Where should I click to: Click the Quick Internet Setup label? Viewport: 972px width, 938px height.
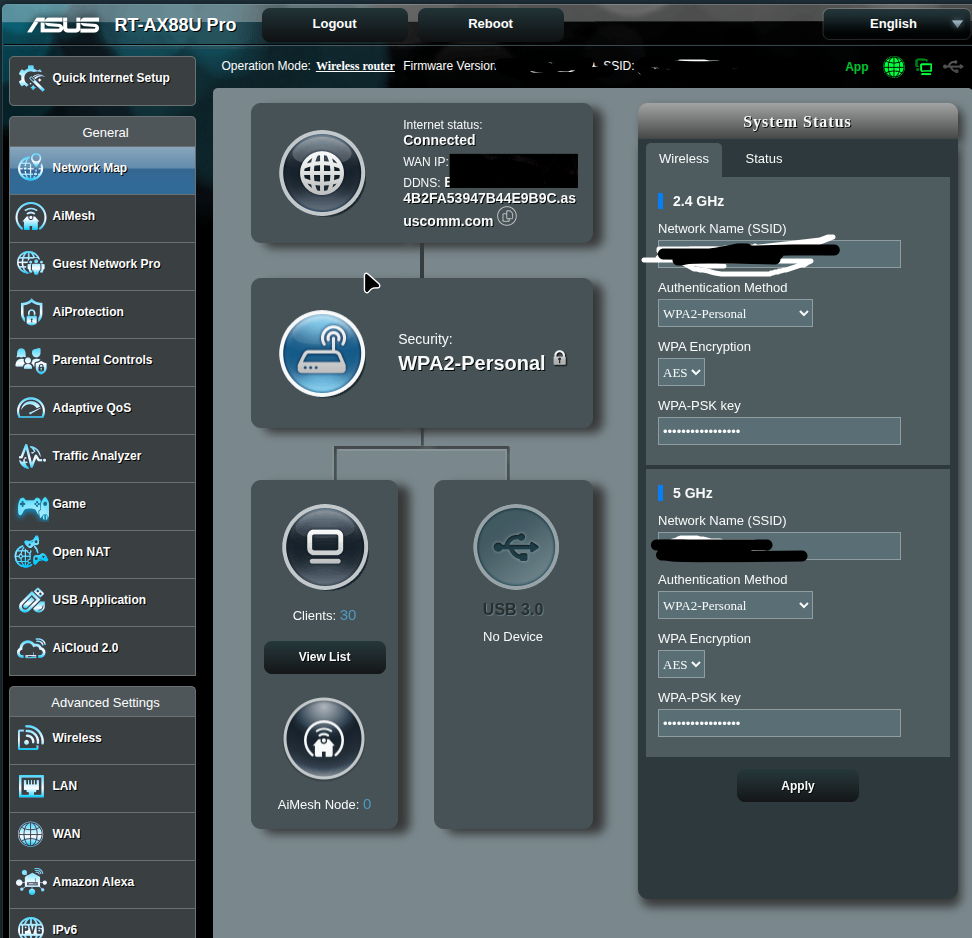(x=111, y=78)
